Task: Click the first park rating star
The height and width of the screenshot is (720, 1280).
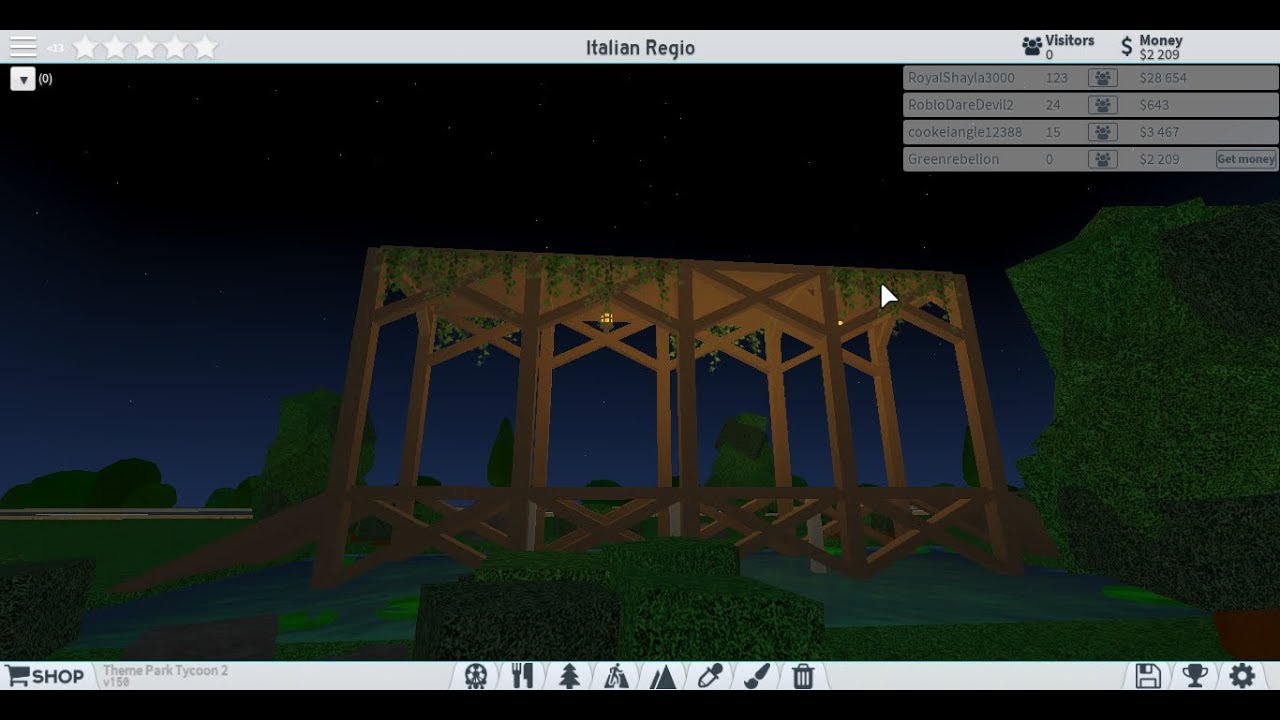Action: (85, 47)
